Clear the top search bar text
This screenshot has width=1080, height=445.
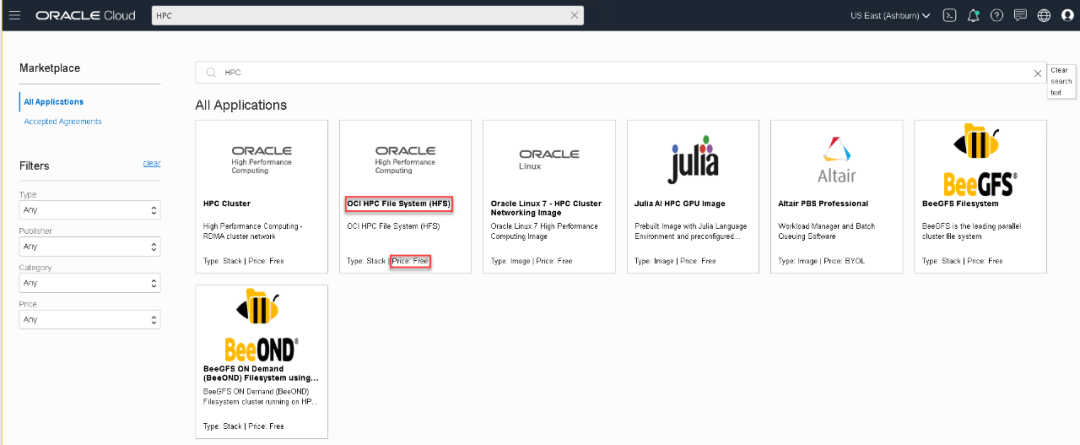pos(574,15)
